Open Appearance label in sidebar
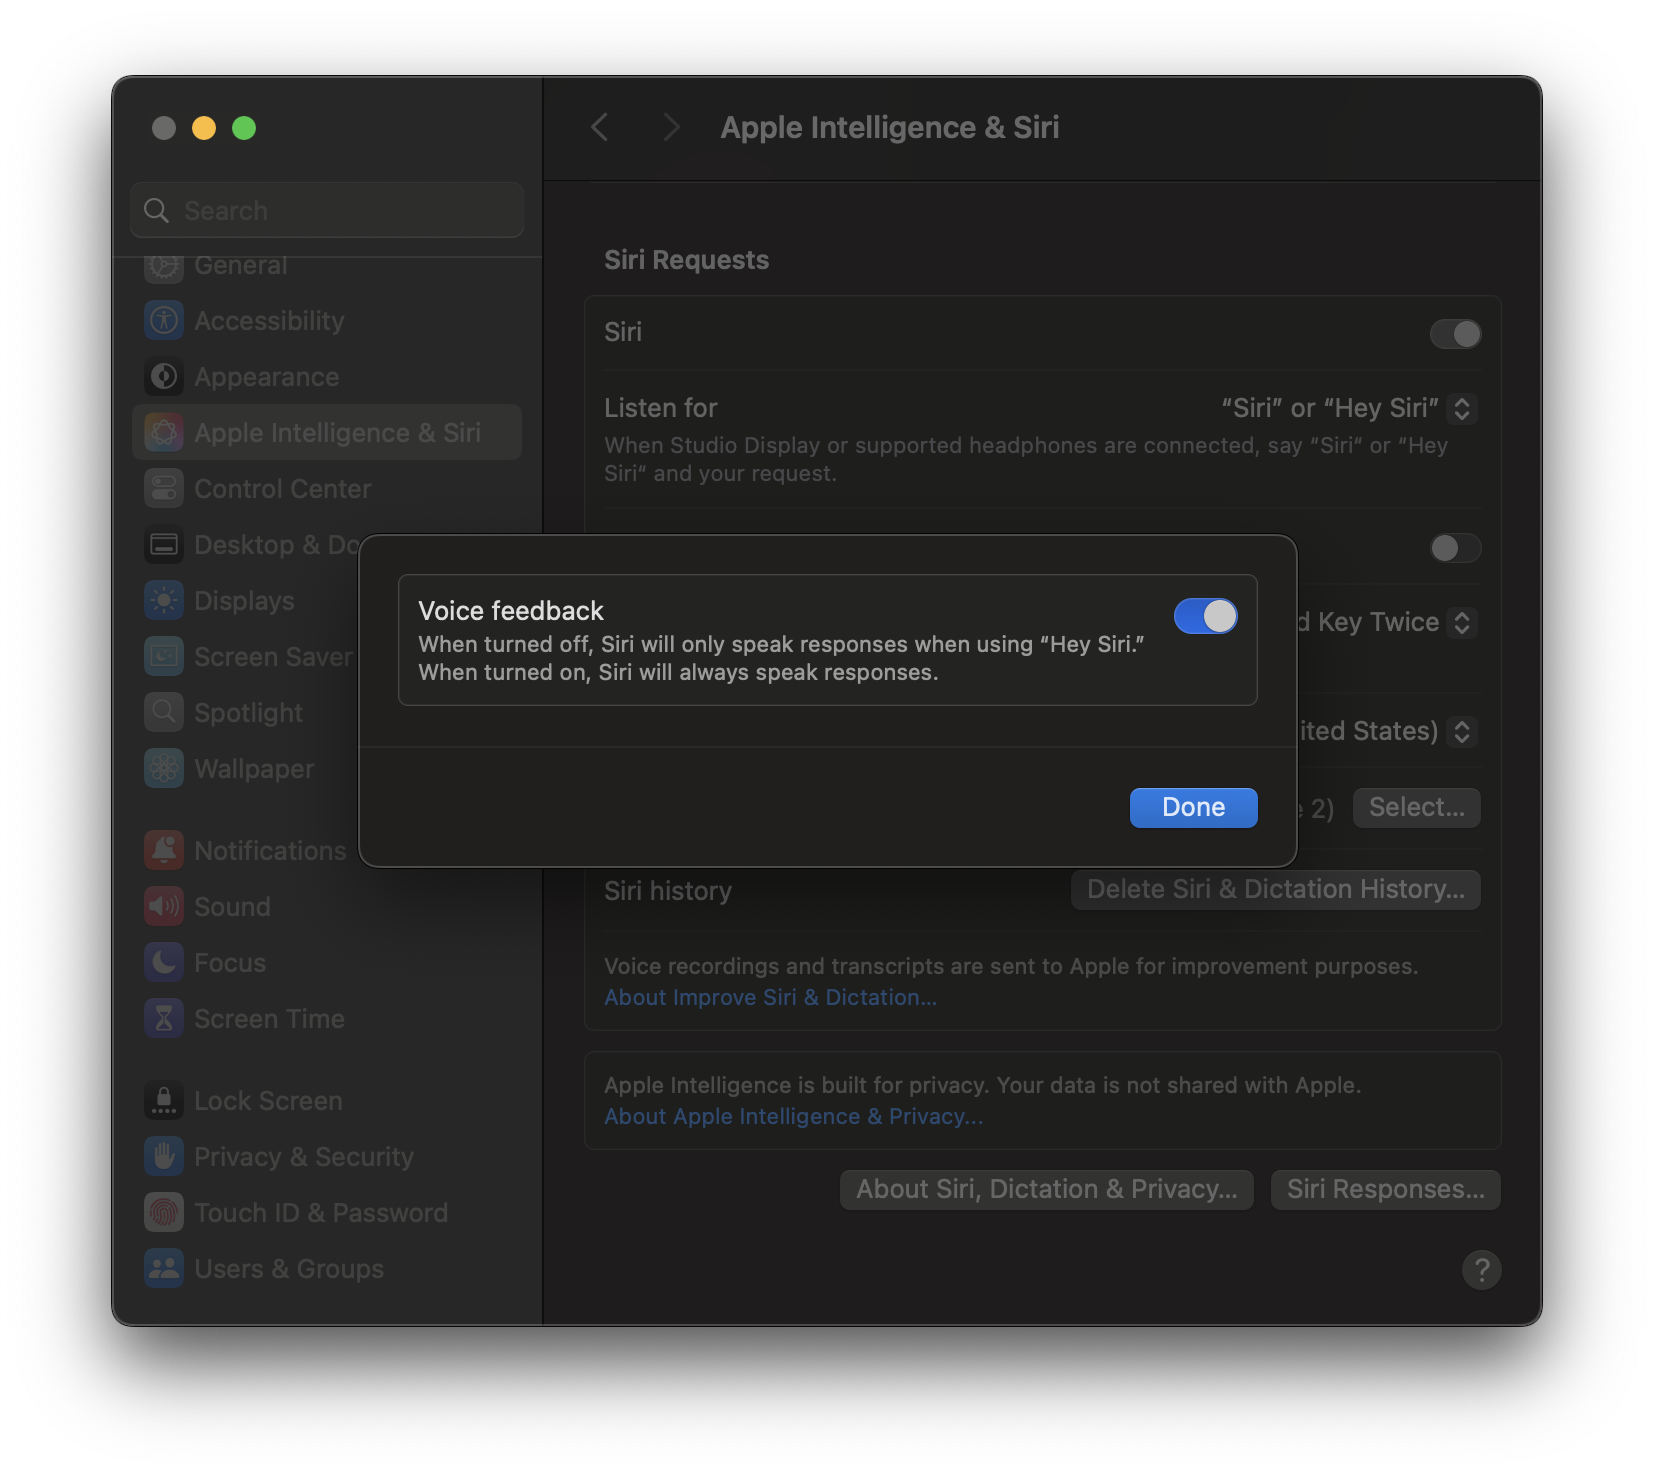The width and height of the screenshot is (1654, 1474). click(x=266, y=377)
